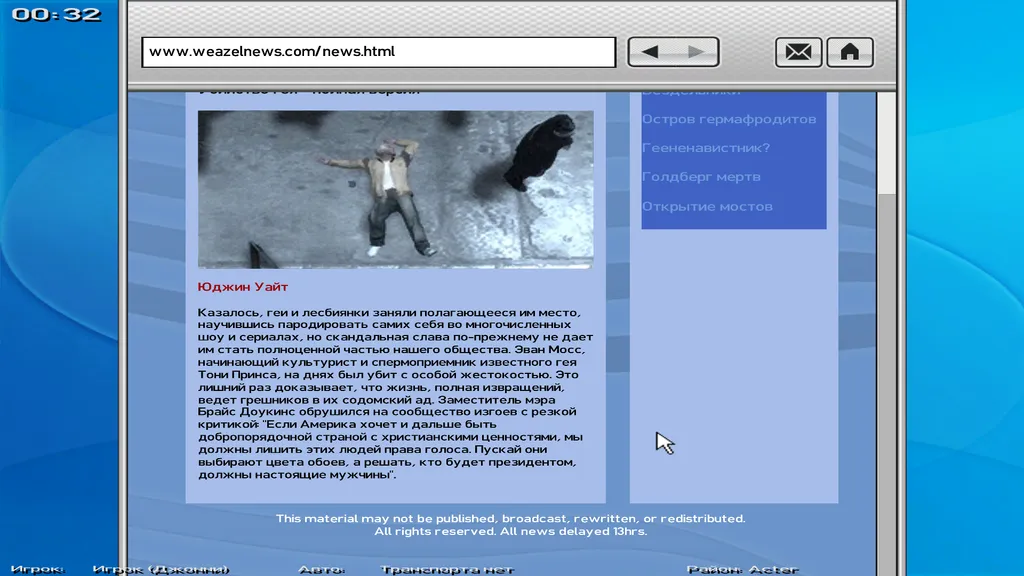Click the forward arrow navigation button
The image size is (1024, 576).
click(698, 52)
